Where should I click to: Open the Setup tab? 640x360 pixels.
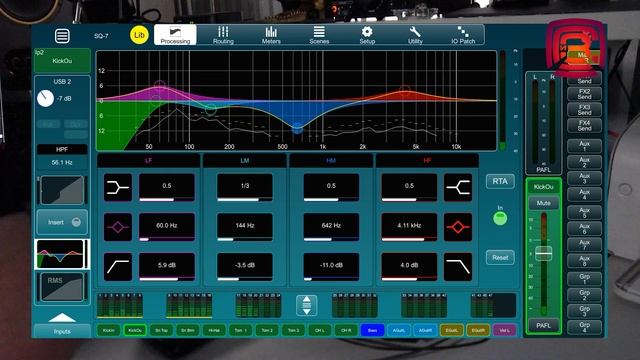click(x=367, y=35)
